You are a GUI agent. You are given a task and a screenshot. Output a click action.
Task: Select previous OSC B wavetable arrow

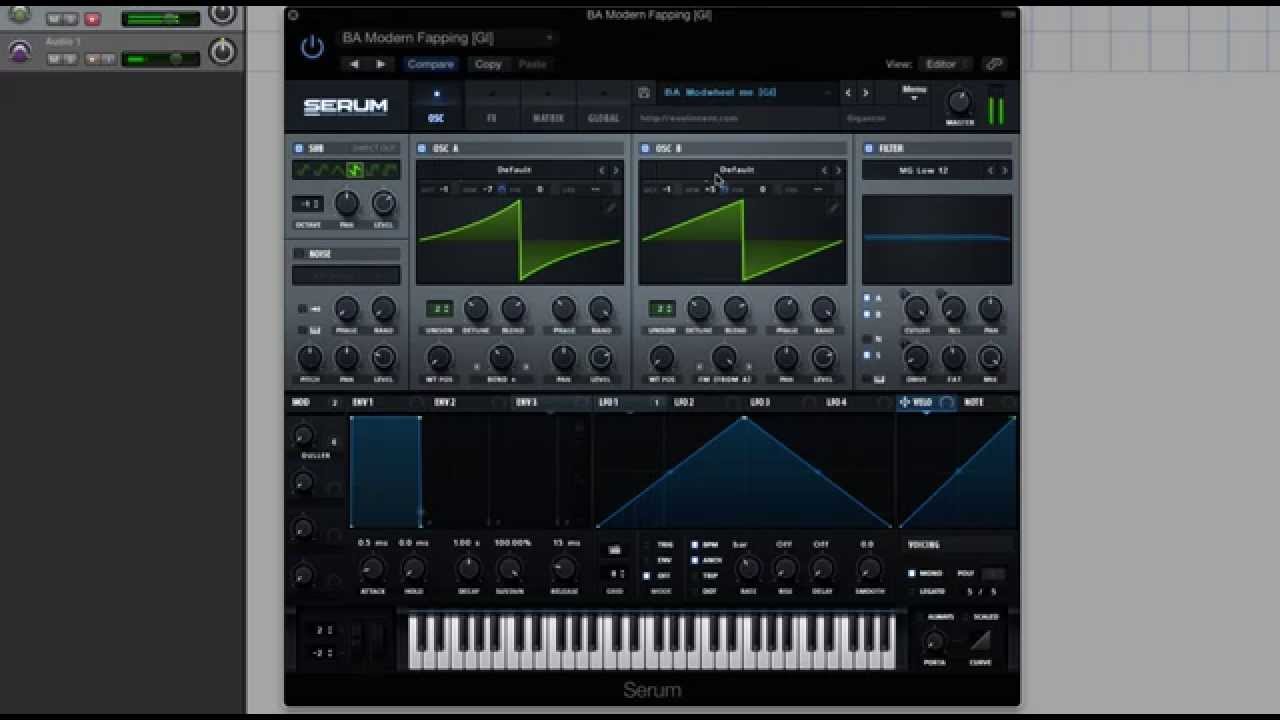(824, 170)
